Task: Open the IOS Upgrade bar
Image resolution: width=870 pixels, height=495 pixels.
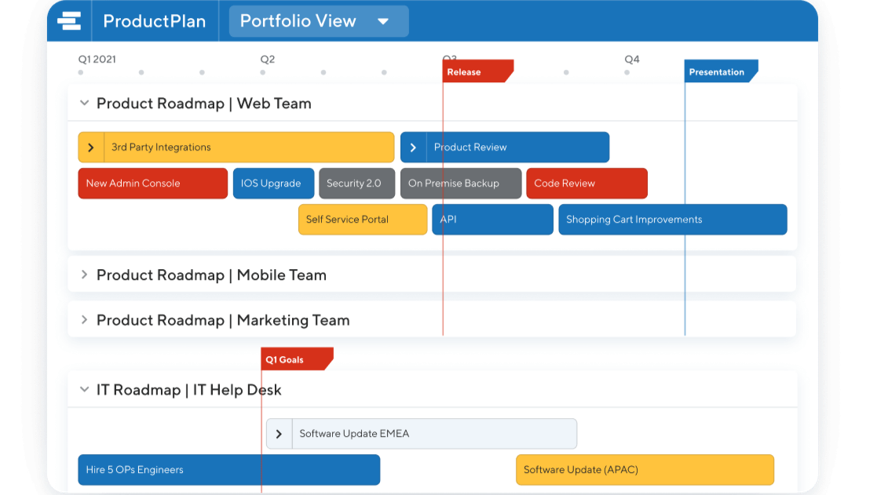Action: pos(273,184)
